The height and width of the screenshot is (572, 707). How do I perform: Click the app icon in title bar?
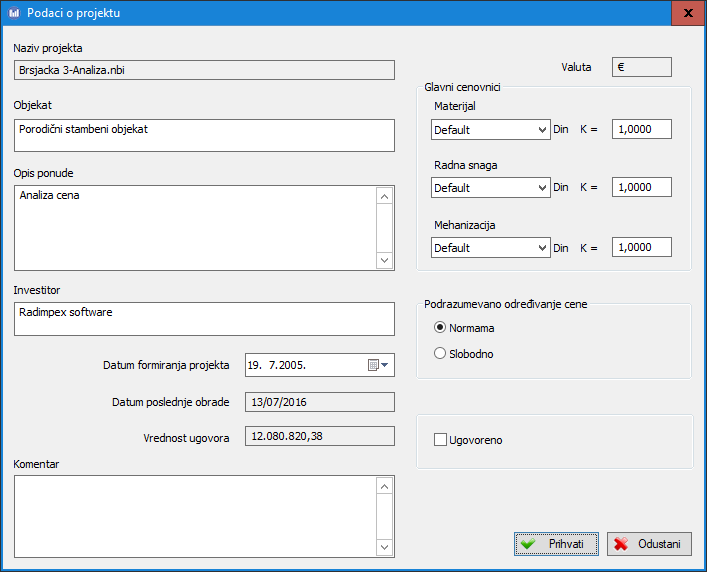click(x=13, y=14)
